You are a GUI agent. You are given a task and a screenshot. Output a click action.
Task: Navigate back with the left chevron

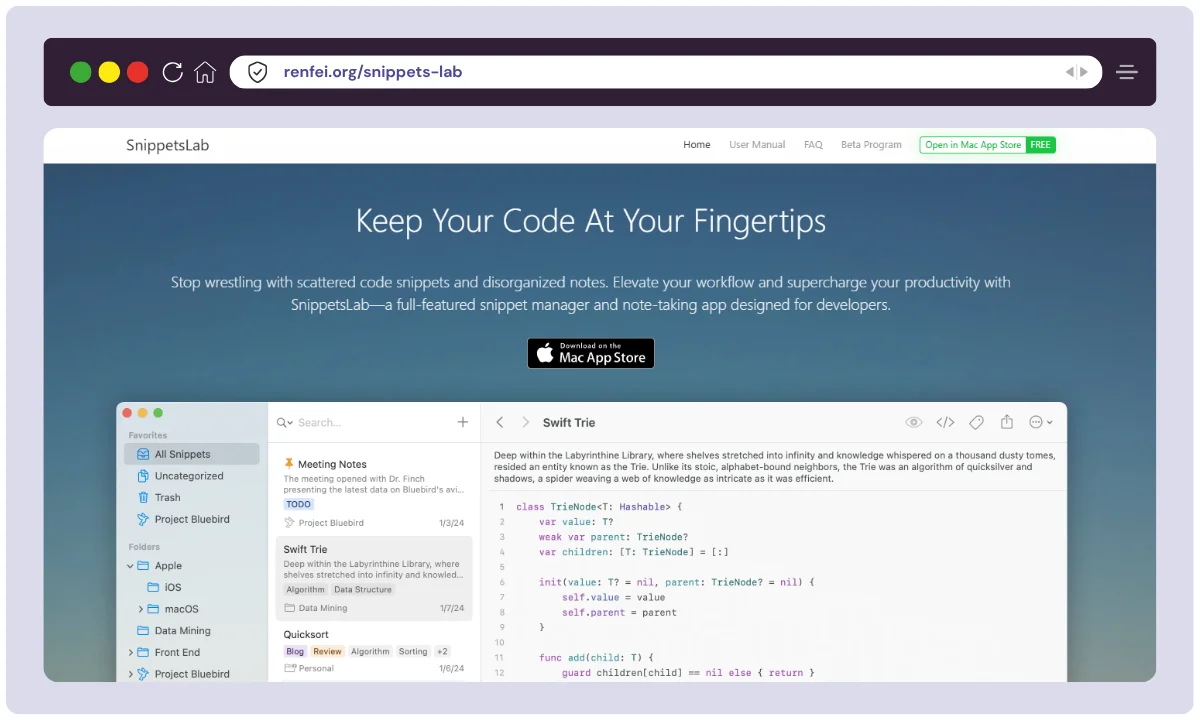point(500,423)
